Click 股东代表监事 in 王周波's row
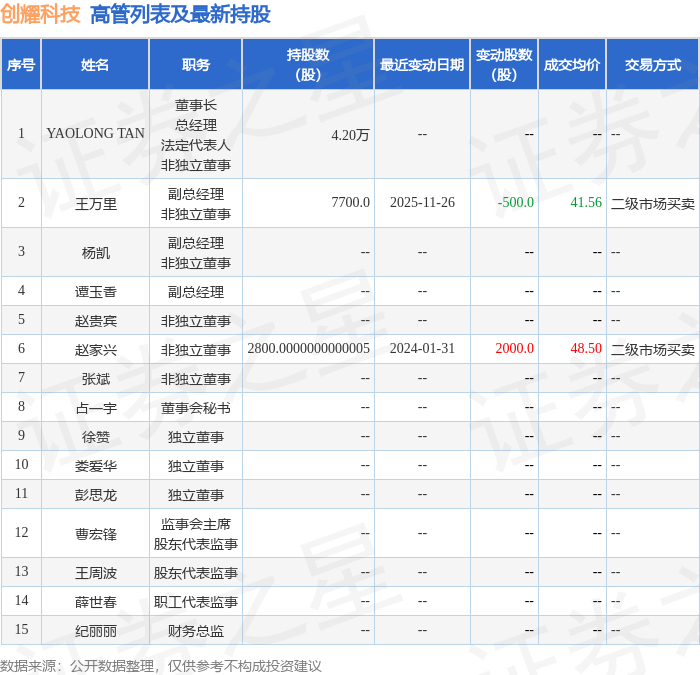 coord(196,573)
